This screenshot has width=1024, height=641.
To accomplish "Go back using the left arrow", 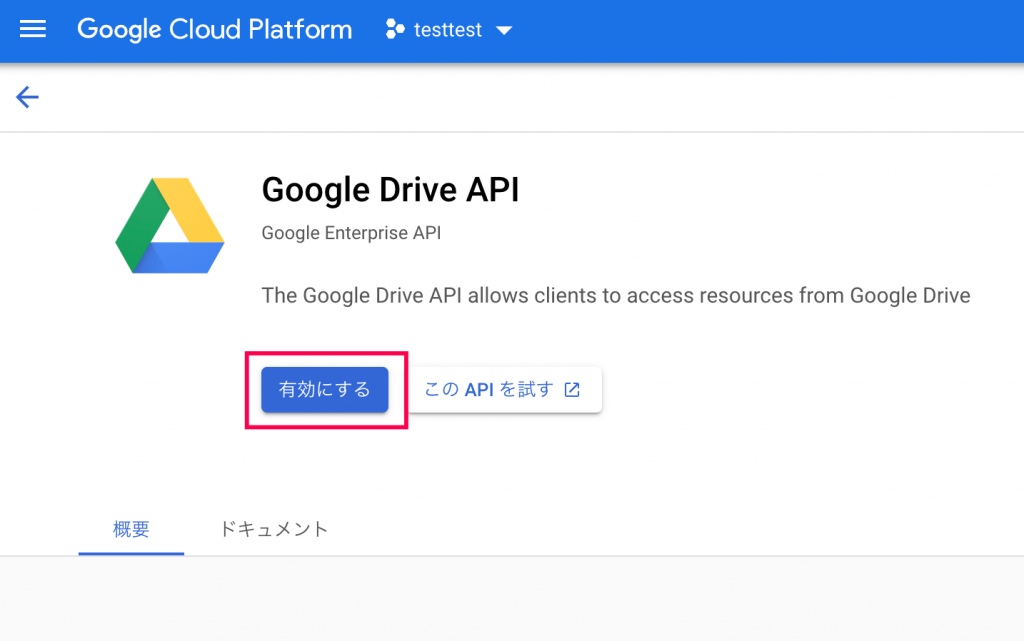I will click(x=27, y=97).
